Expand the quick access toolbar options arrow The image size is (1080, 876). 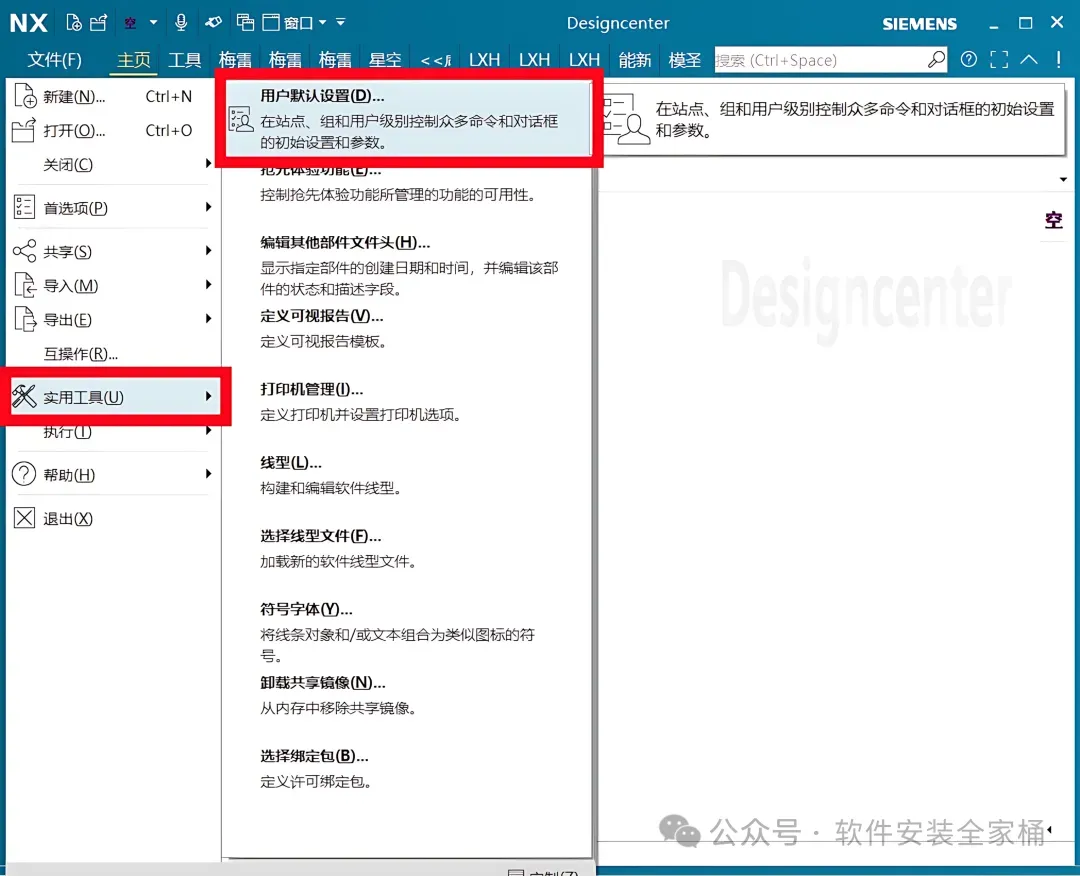pos(340,22)
